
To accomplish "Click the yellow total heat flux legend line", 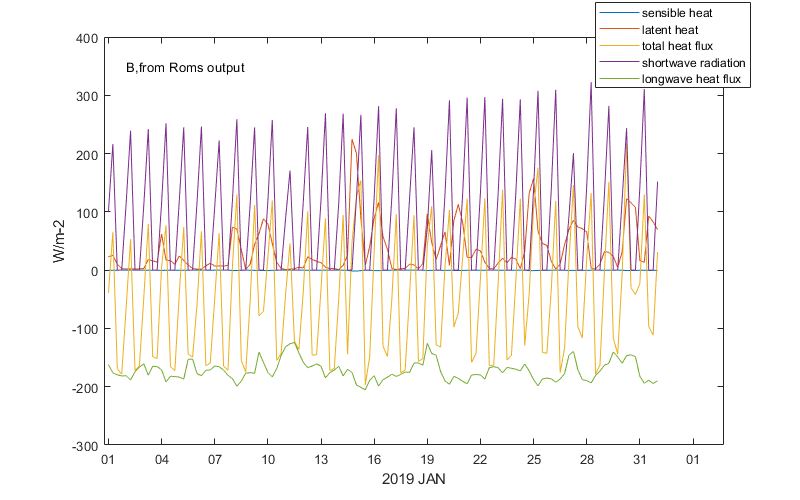I will 618,46.
